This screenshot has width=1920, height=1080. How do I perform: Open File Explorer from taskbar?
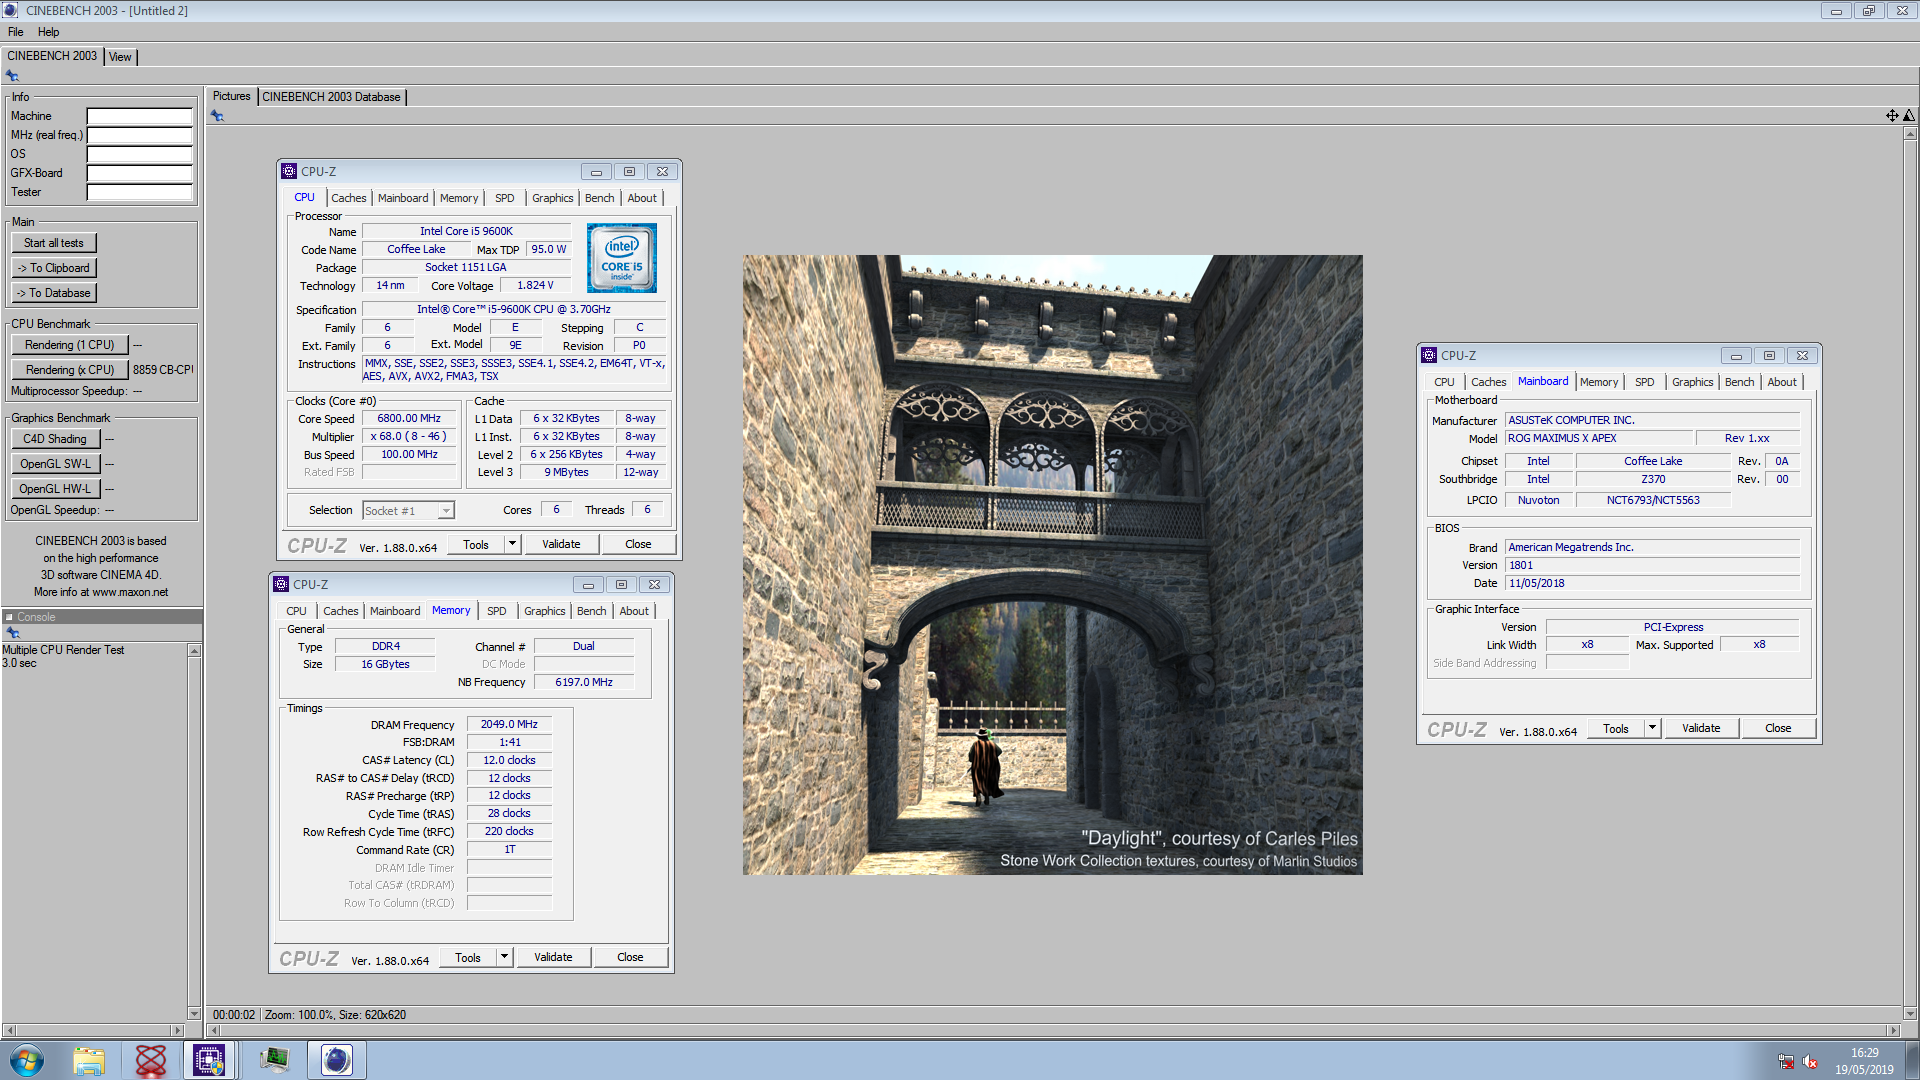89,1060
